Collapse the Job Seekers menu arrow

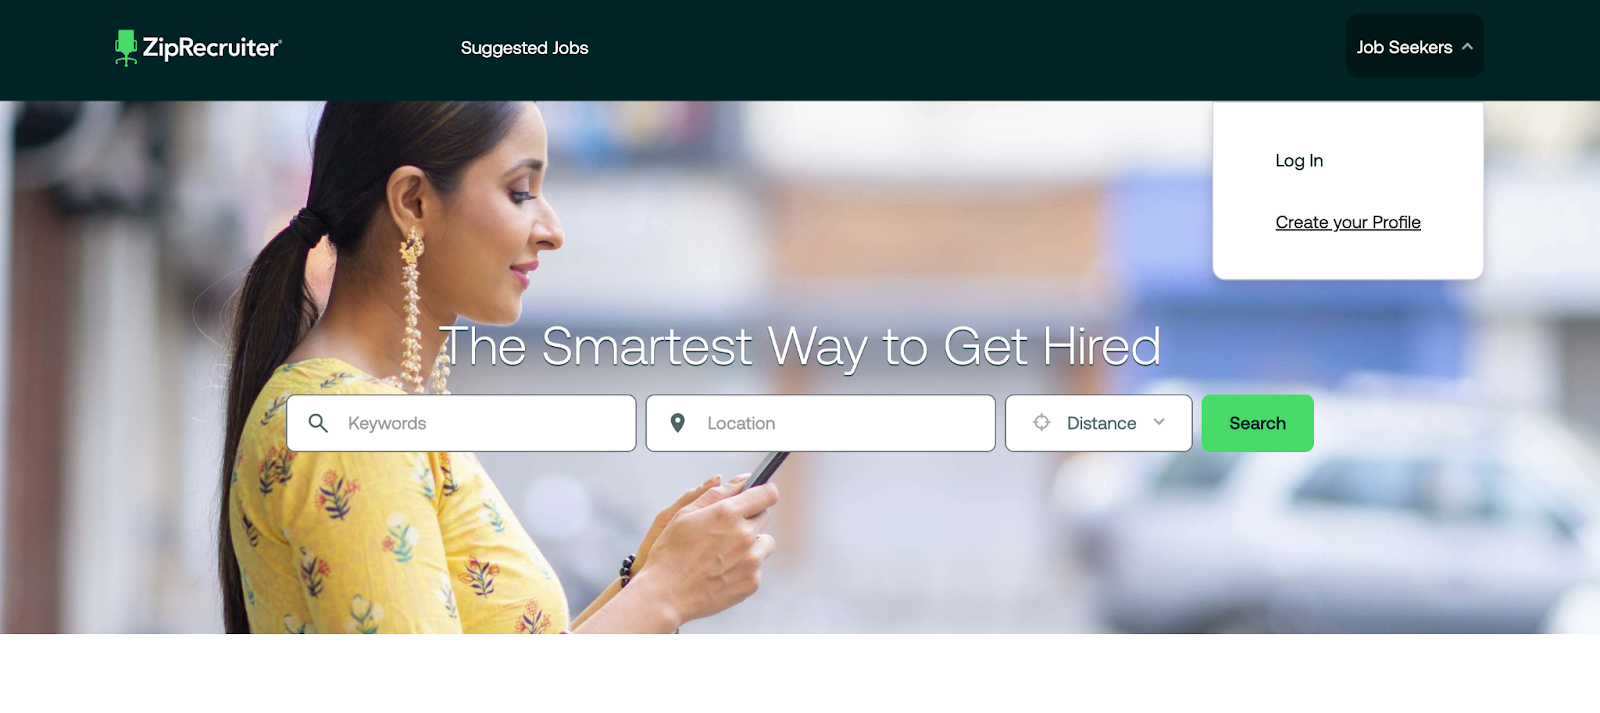point(1467,47)
